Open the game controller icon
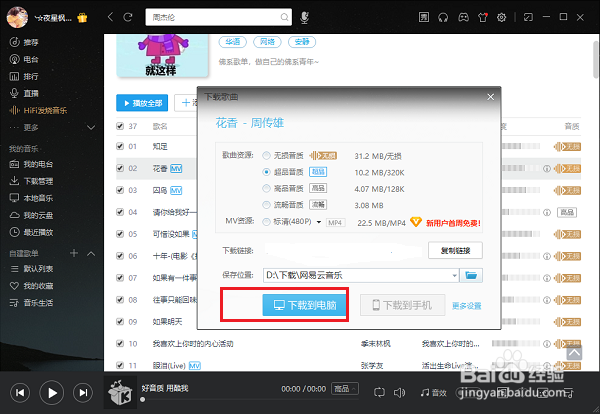The image size is (600, 414). coord(463,17)
